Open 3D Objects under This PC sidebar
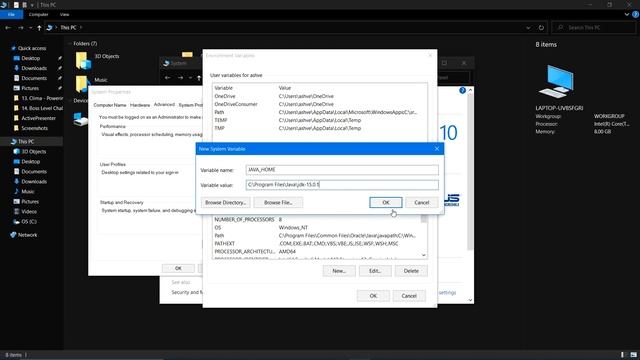 point(33,152)
